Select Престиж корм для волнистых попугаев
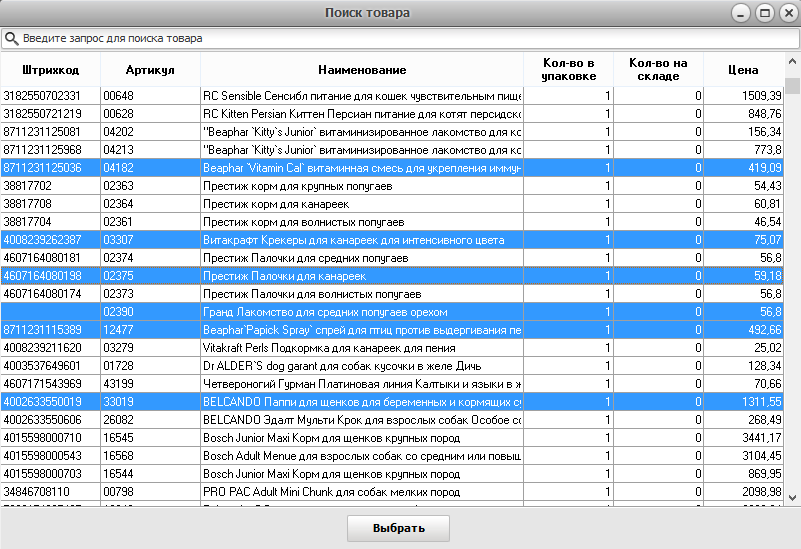 [392, 222]
